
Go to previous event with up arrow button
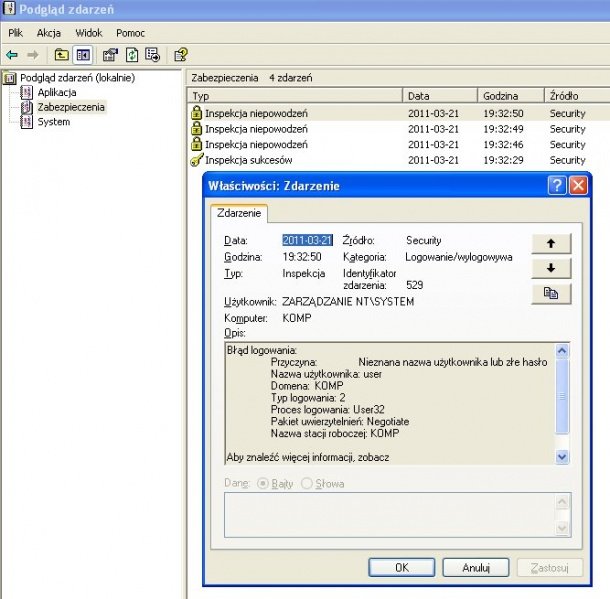[551, 243]
